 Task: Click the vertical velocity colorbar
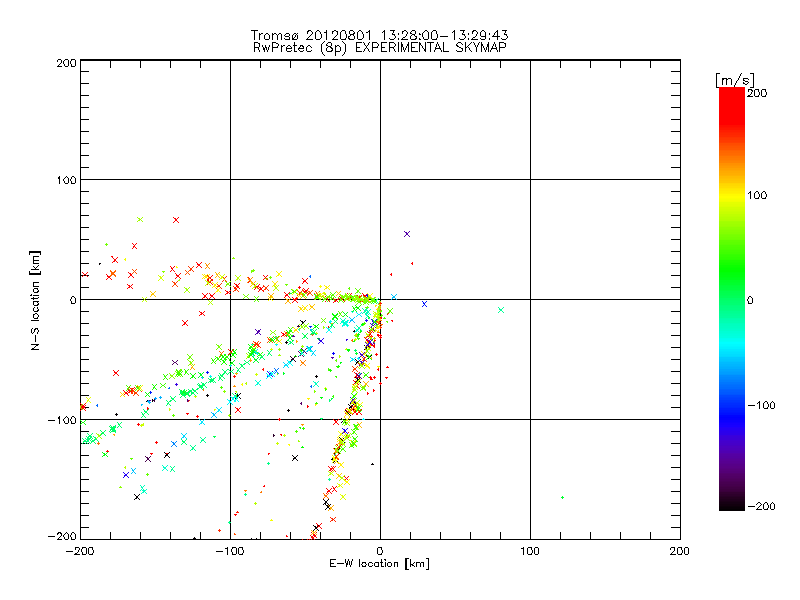pos(732,299)
